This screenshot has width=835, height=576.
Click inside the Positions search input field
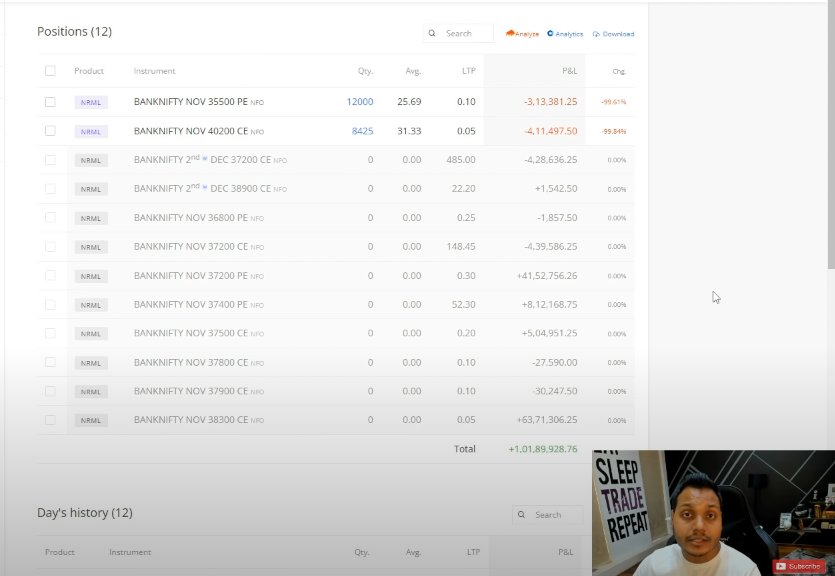click(x=462, y=33)
